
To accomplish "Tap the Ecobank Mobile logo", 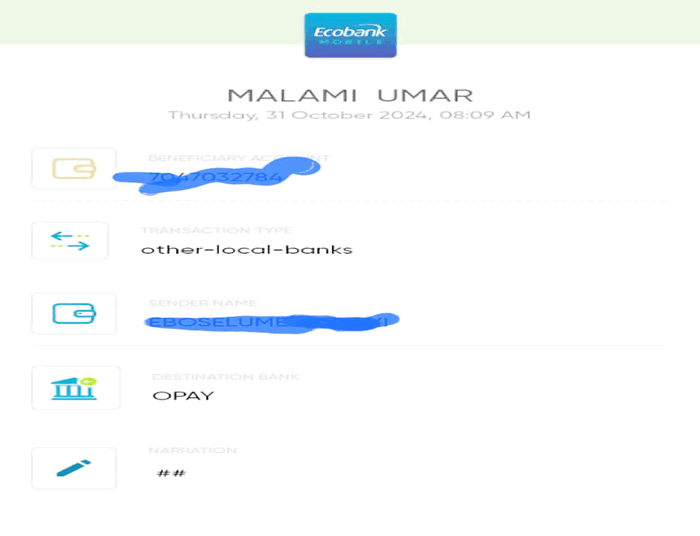I will click(x=350, y=35).
